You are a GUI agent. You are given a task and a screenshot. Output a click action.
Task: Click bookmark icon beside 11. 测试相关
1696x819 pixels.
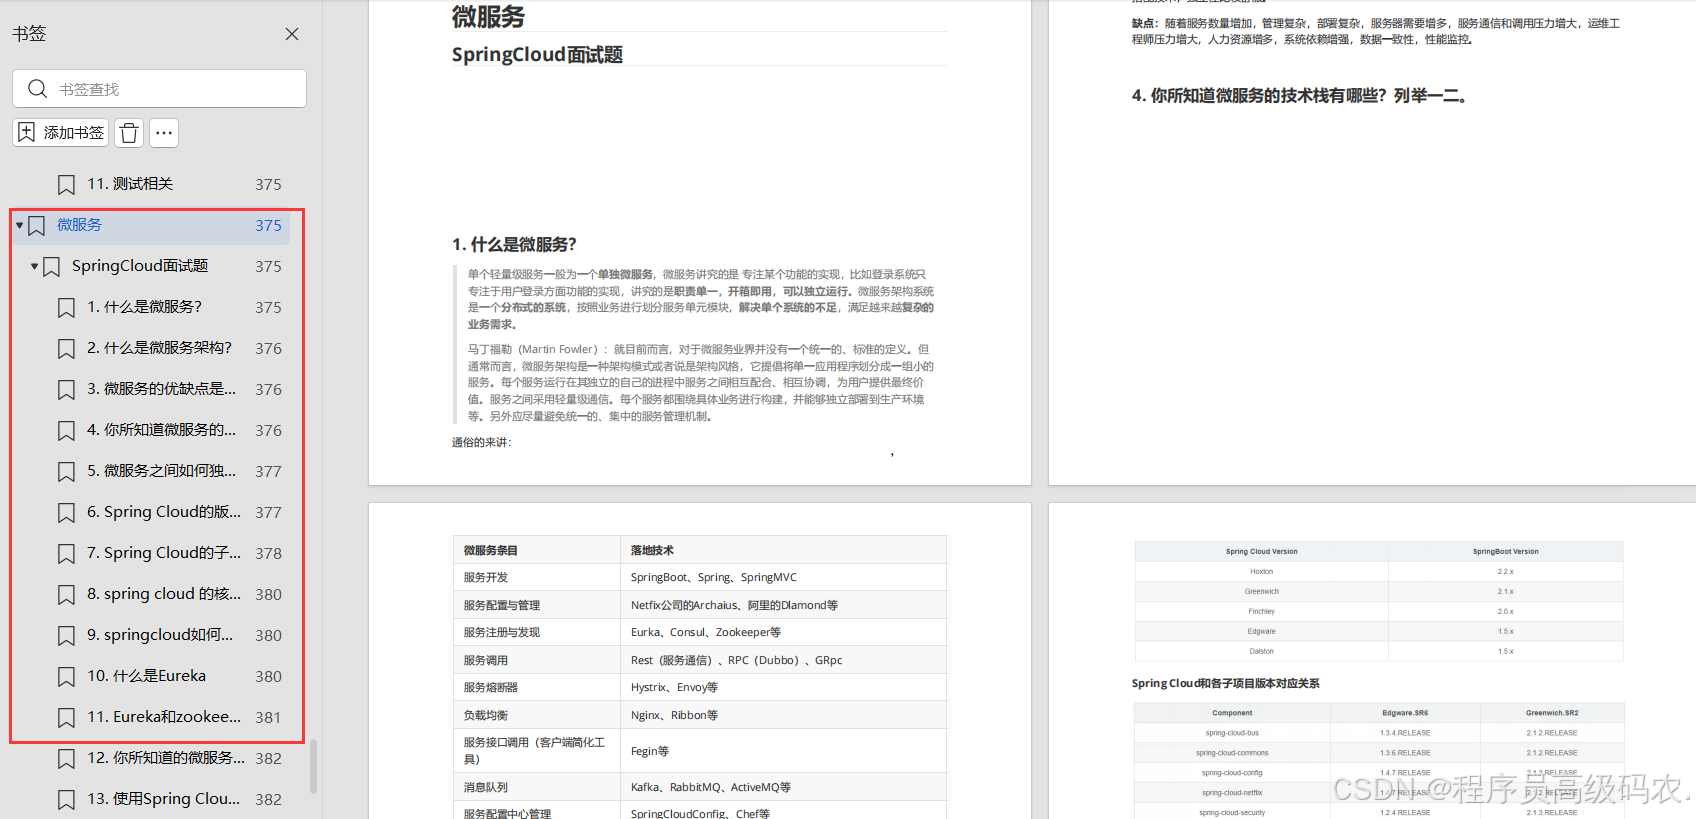(x=66, y=185)
